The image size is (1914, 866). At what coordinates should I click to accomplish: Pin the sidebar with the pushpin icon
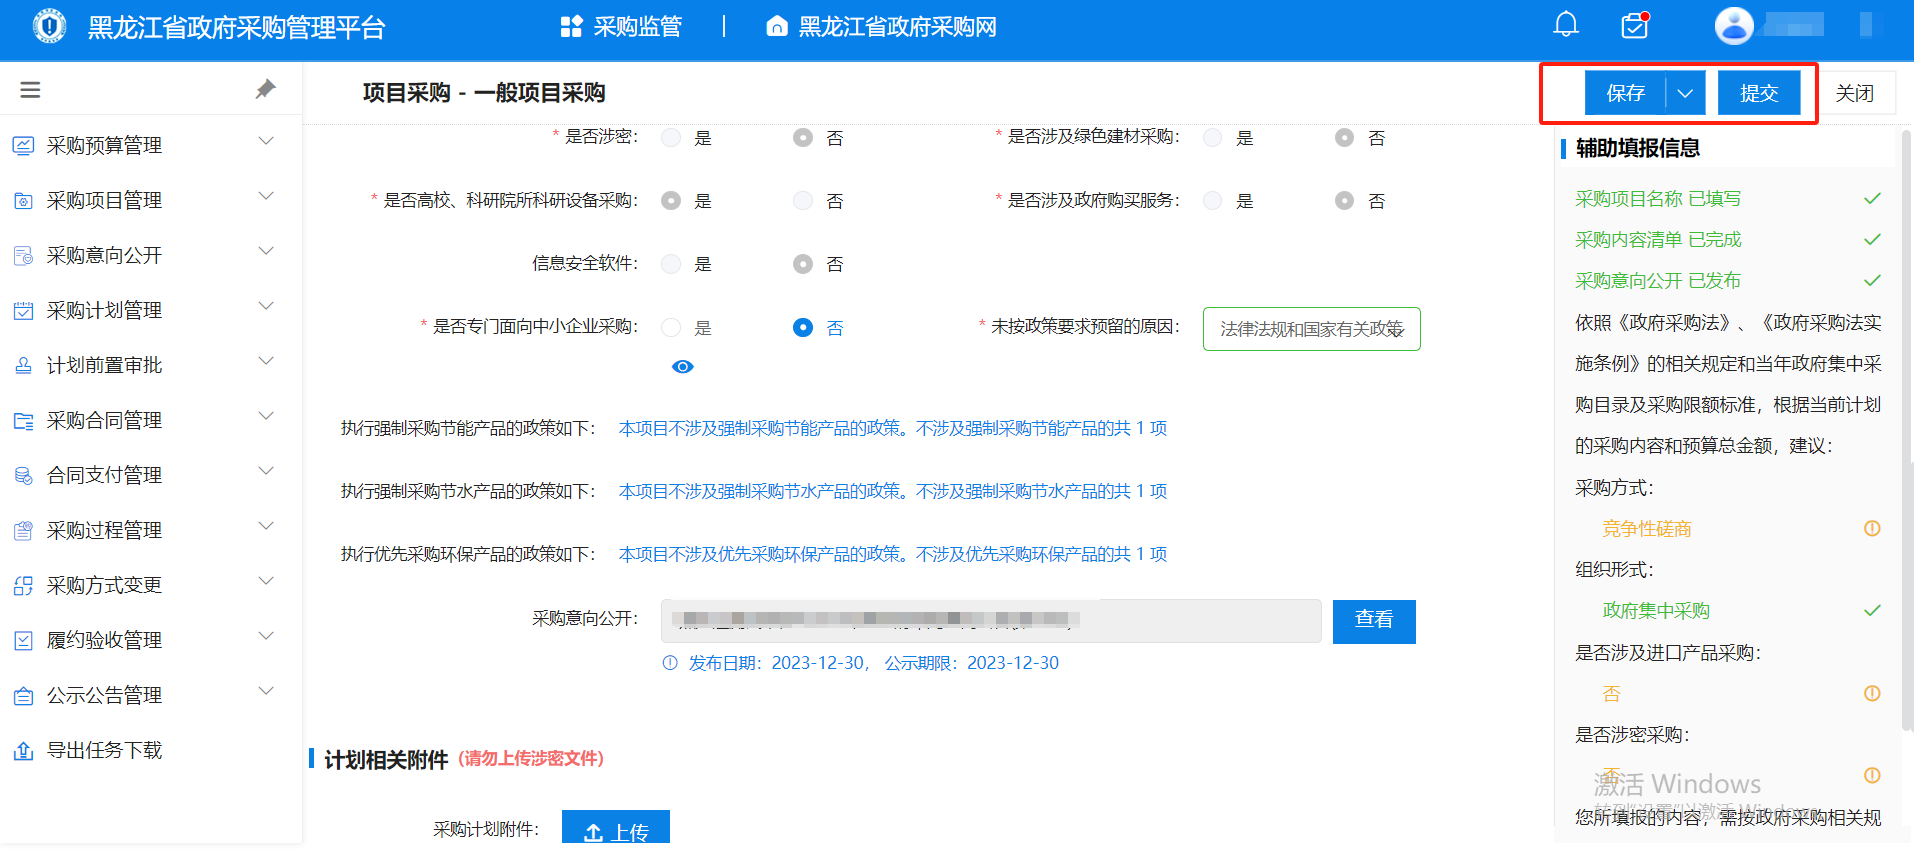click(265, 89)
